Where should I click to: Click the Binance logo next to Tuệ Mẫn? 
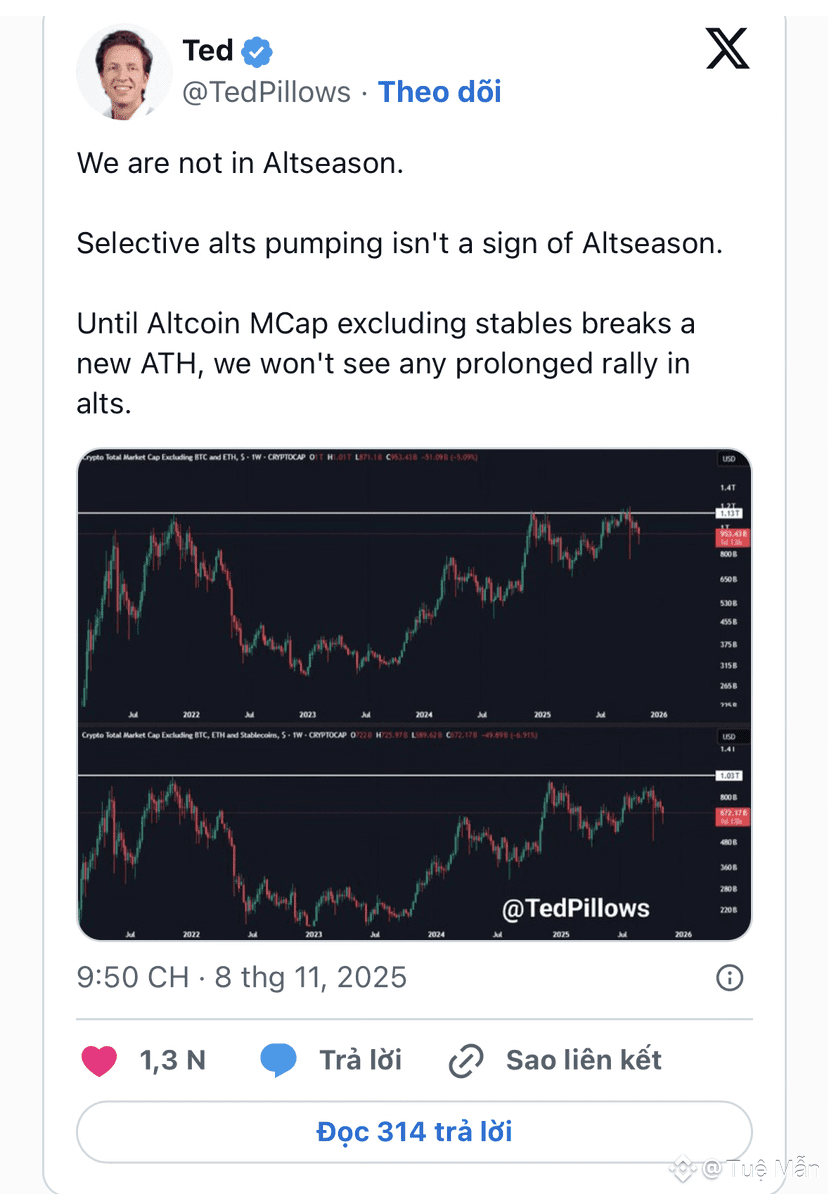coord(682,1167)
